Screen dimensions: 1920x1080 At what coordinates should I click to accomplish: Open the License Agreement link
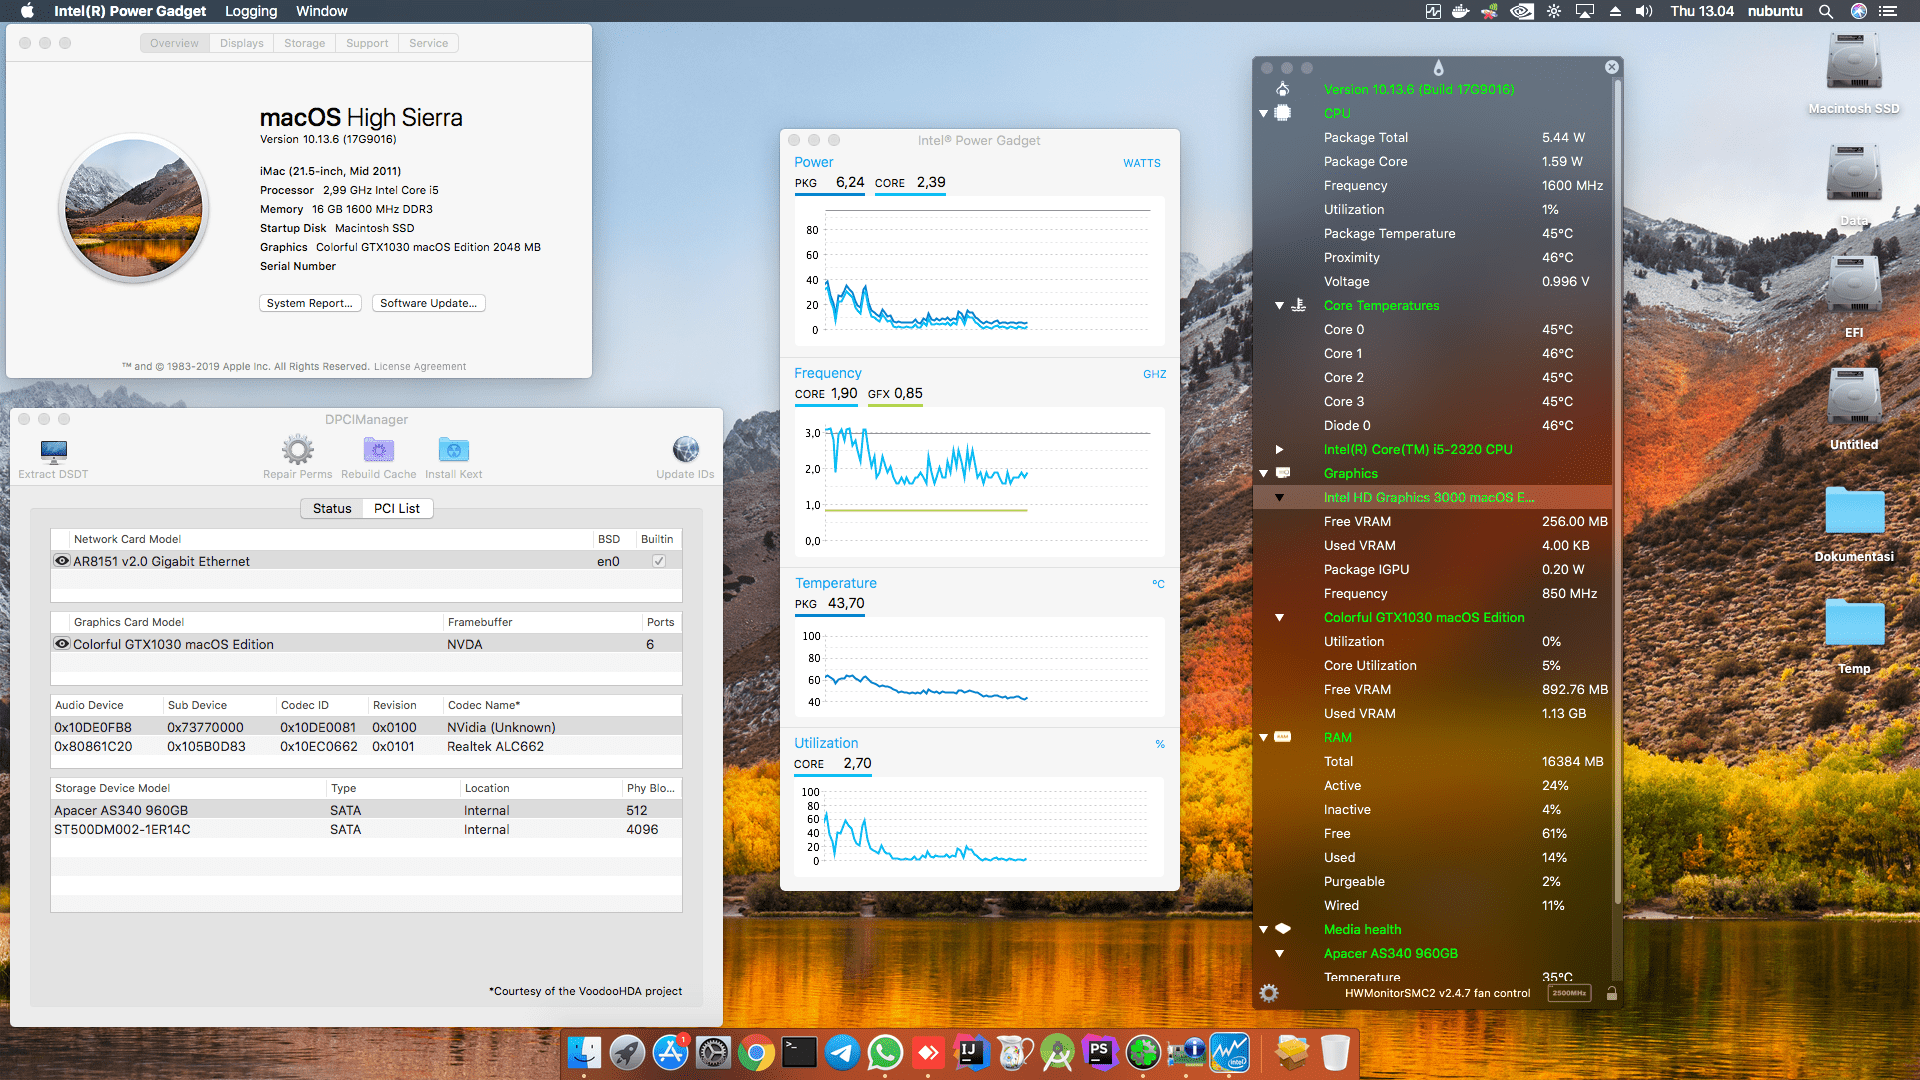pos(420,366)
